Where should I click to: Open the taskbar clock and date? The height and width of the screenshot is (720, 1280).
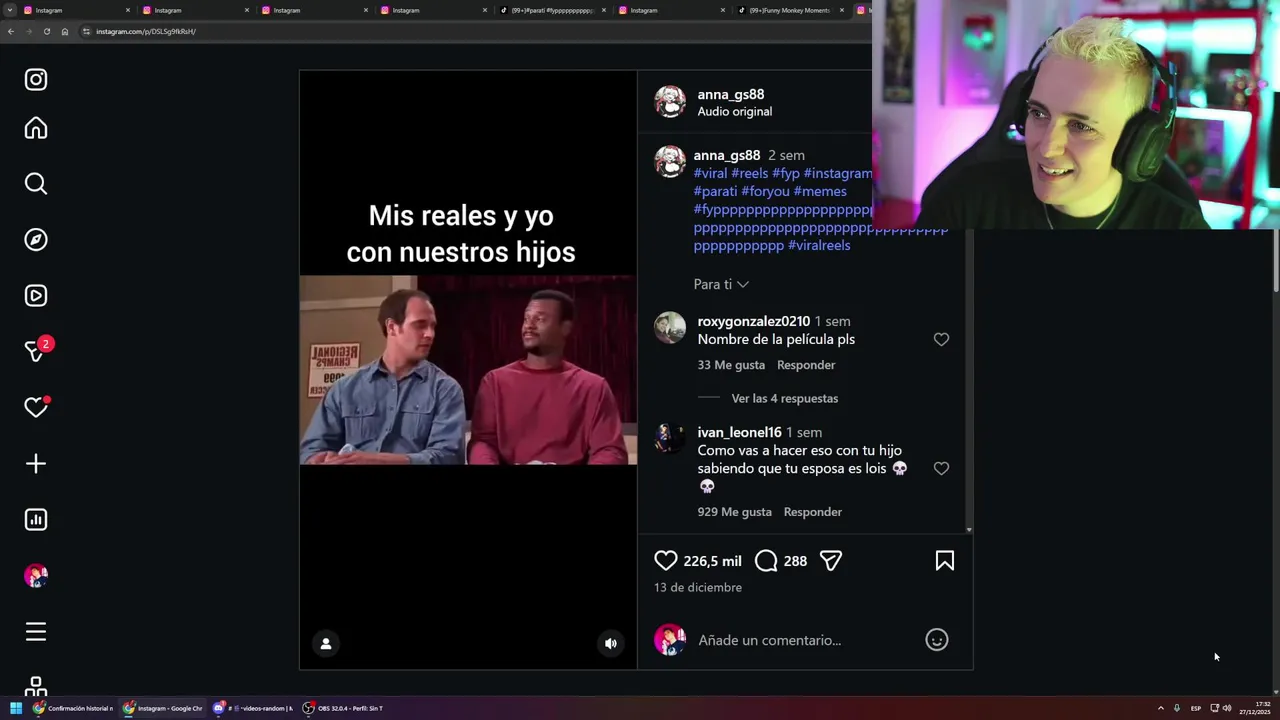pyautogui.click(x=1255, y=708)
